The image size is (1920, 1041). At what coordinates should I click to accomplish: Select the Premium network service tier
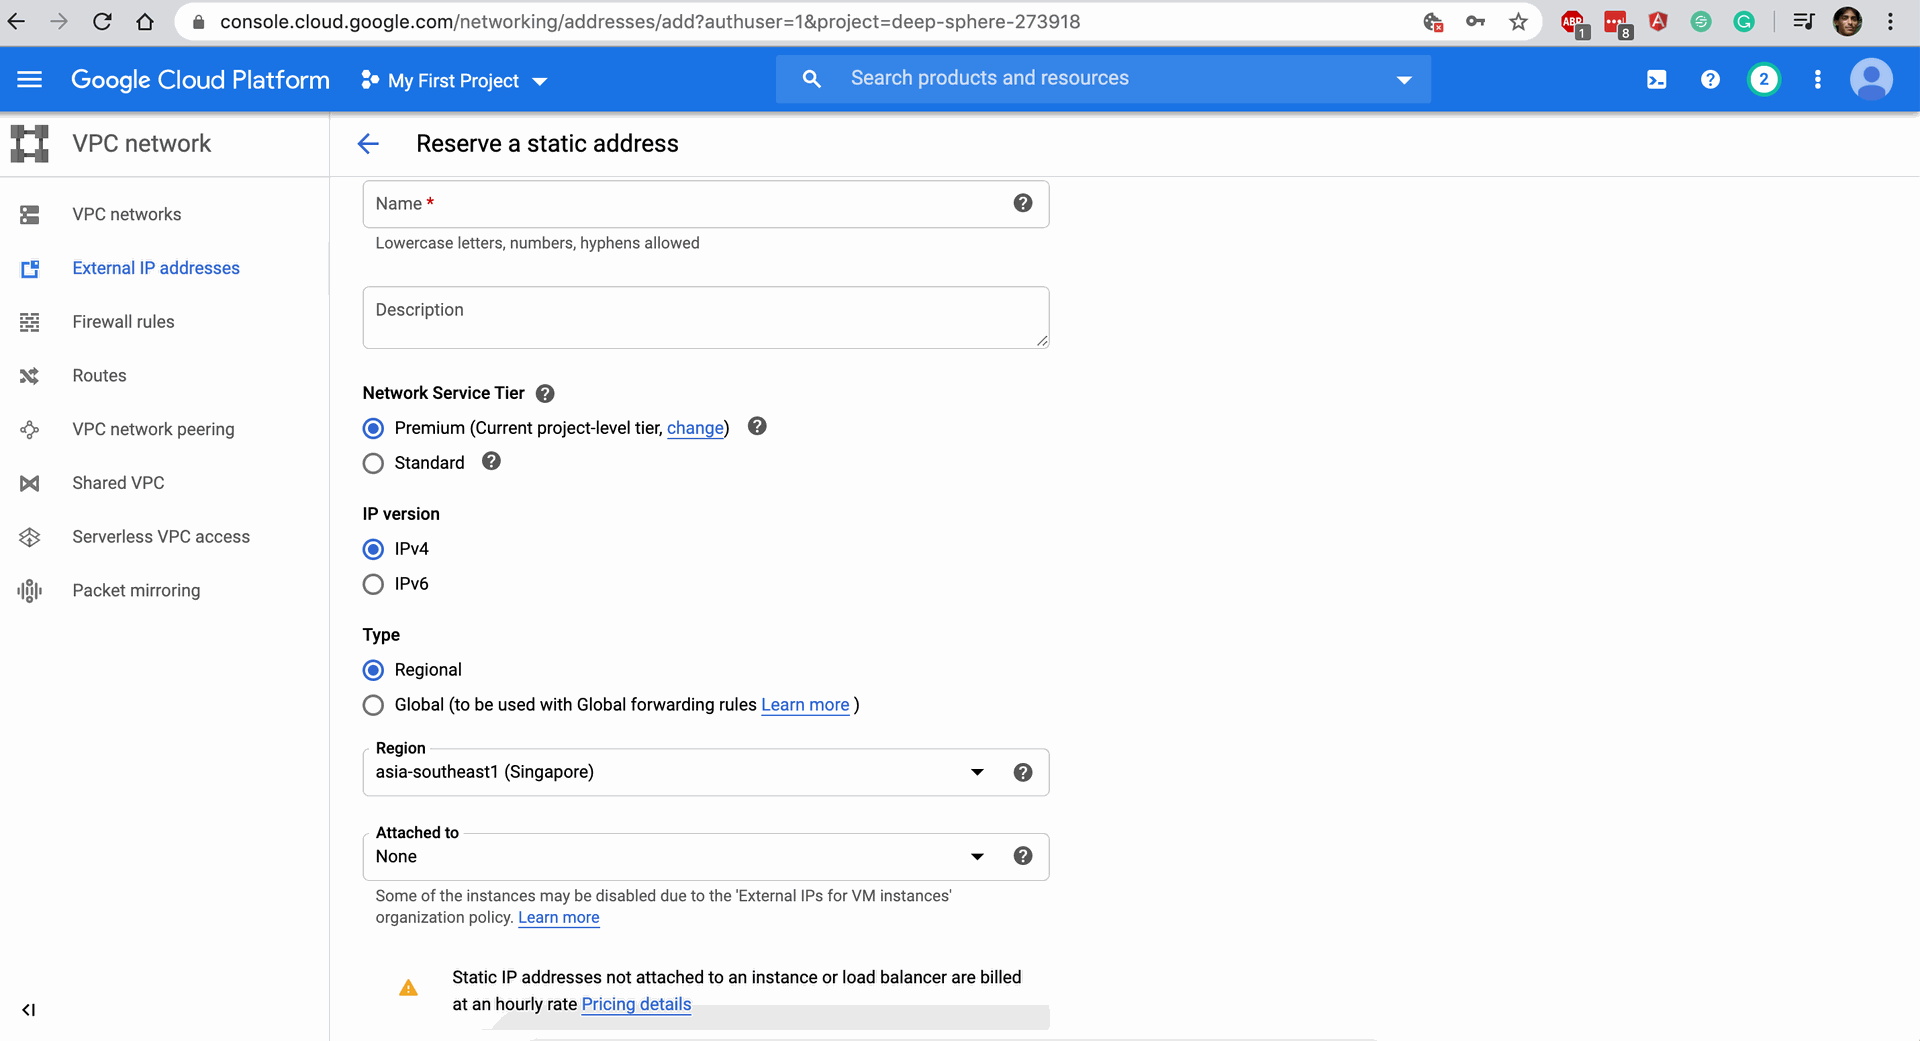[x=373, y=429]
